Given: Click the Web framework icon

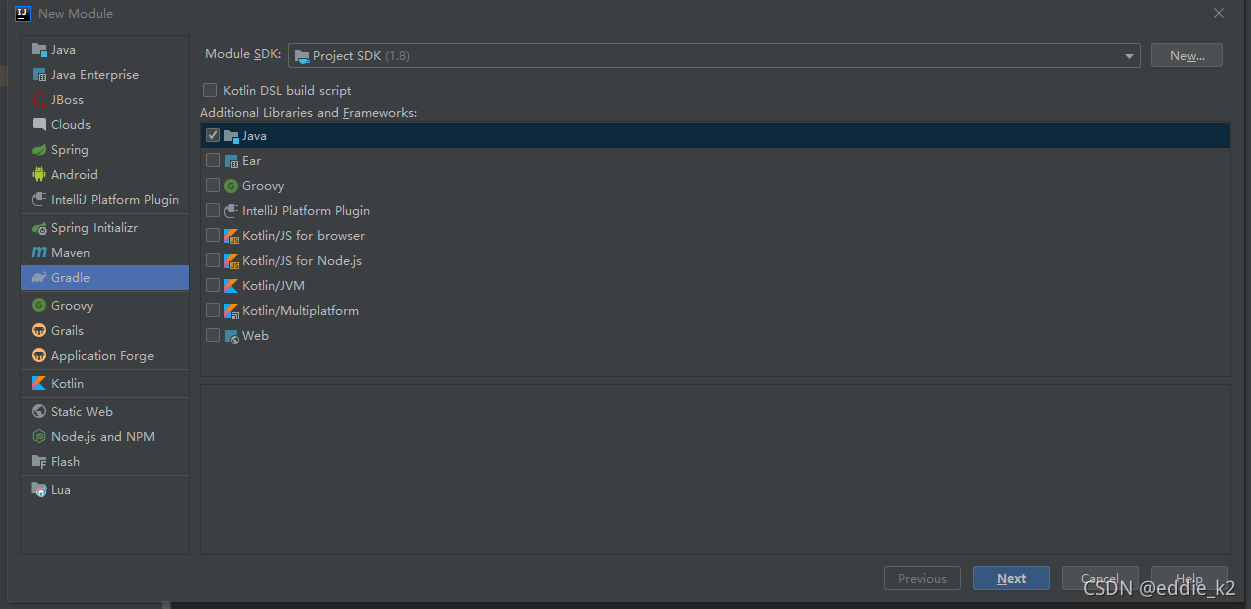Looking at the screenshot, I should click(x=231, y=336).
